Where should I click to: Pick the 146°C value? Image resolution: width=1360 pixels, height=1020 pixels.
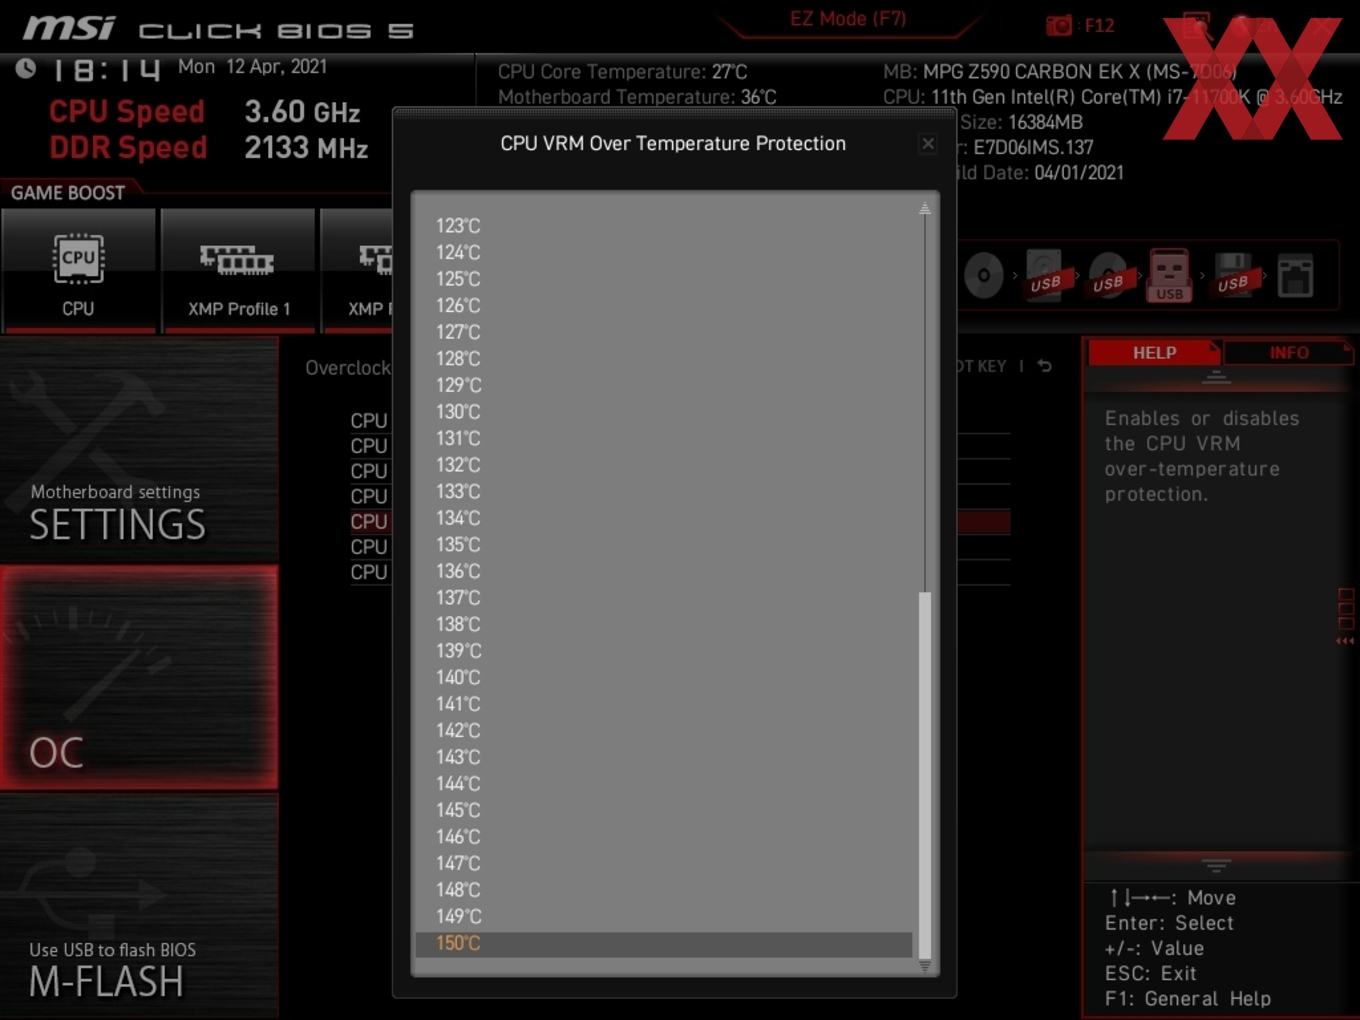pyautogui.click(x=664, y=837)
